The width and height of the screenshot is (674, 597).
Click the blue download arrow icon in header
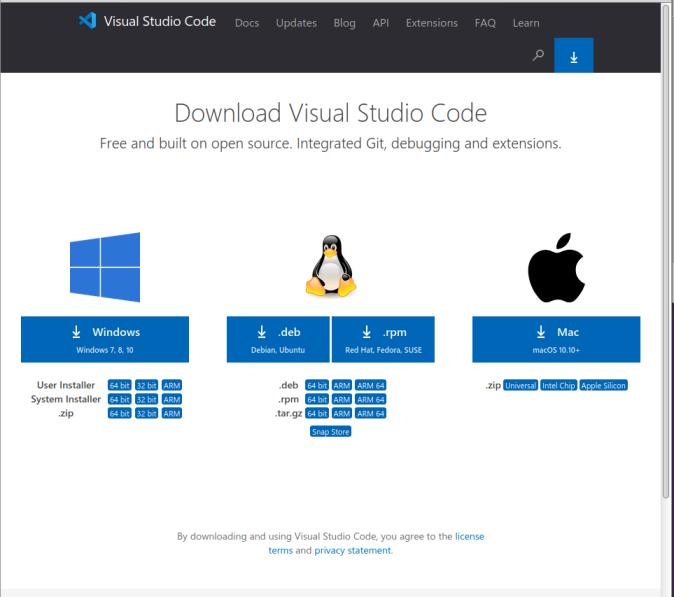click(573, 55)
